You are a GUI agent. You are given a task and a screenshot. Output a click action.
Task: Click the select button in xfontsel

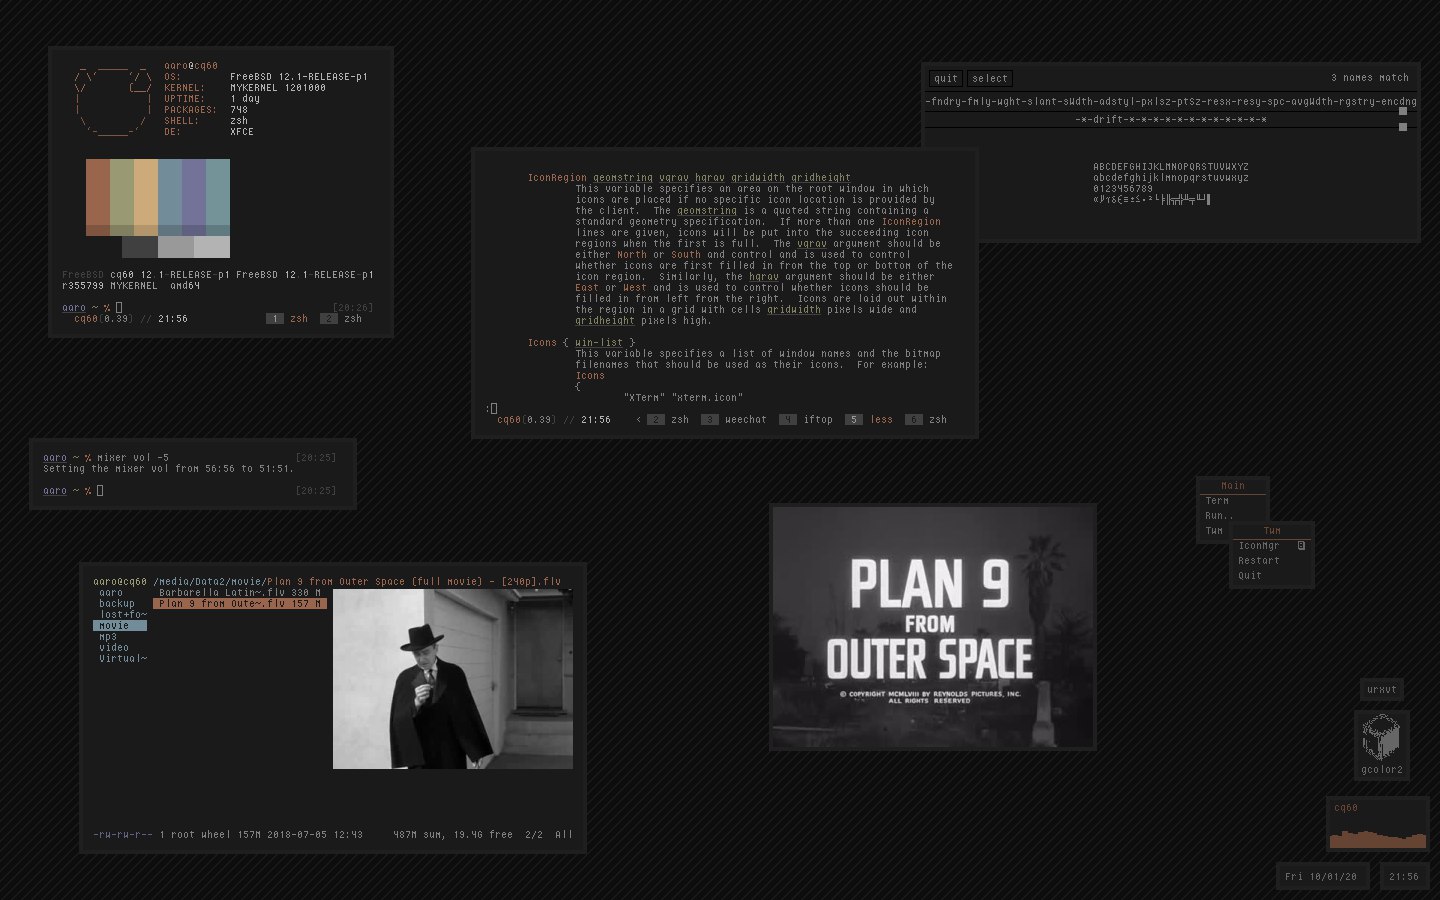point(990,78)
